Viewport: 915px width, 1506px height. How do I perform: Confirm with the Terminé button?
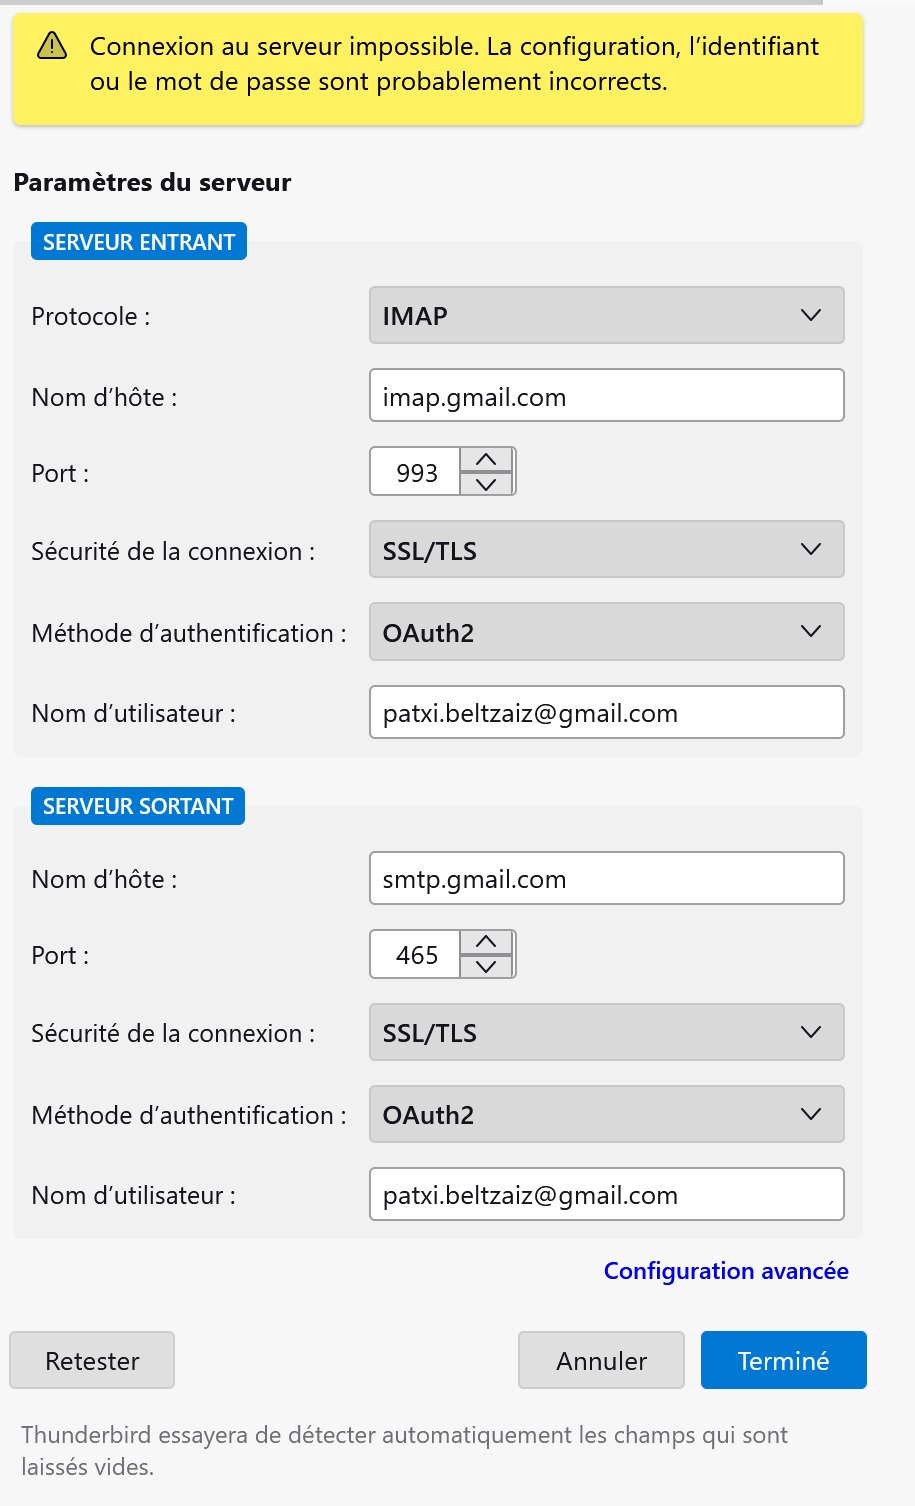point(783,1360)
